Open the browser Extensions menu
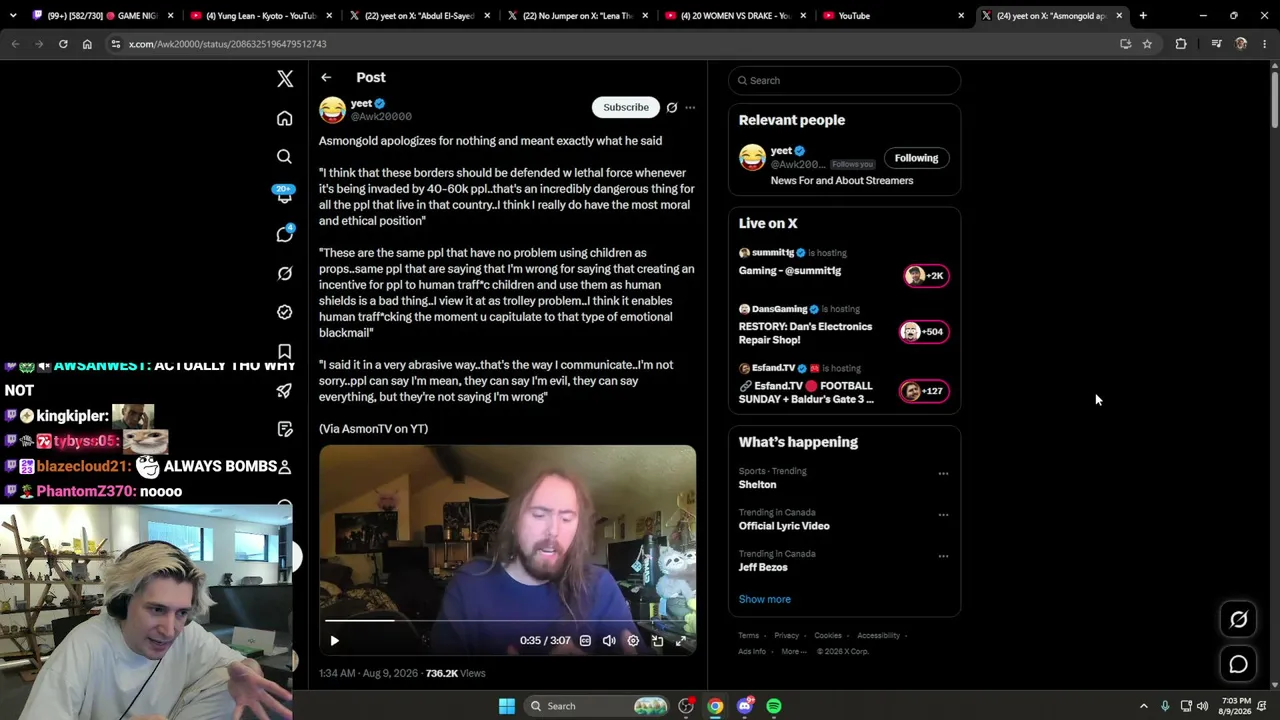Image resolution: width=1280 pixels, height=720 pixels. [x=1181, y=44]
